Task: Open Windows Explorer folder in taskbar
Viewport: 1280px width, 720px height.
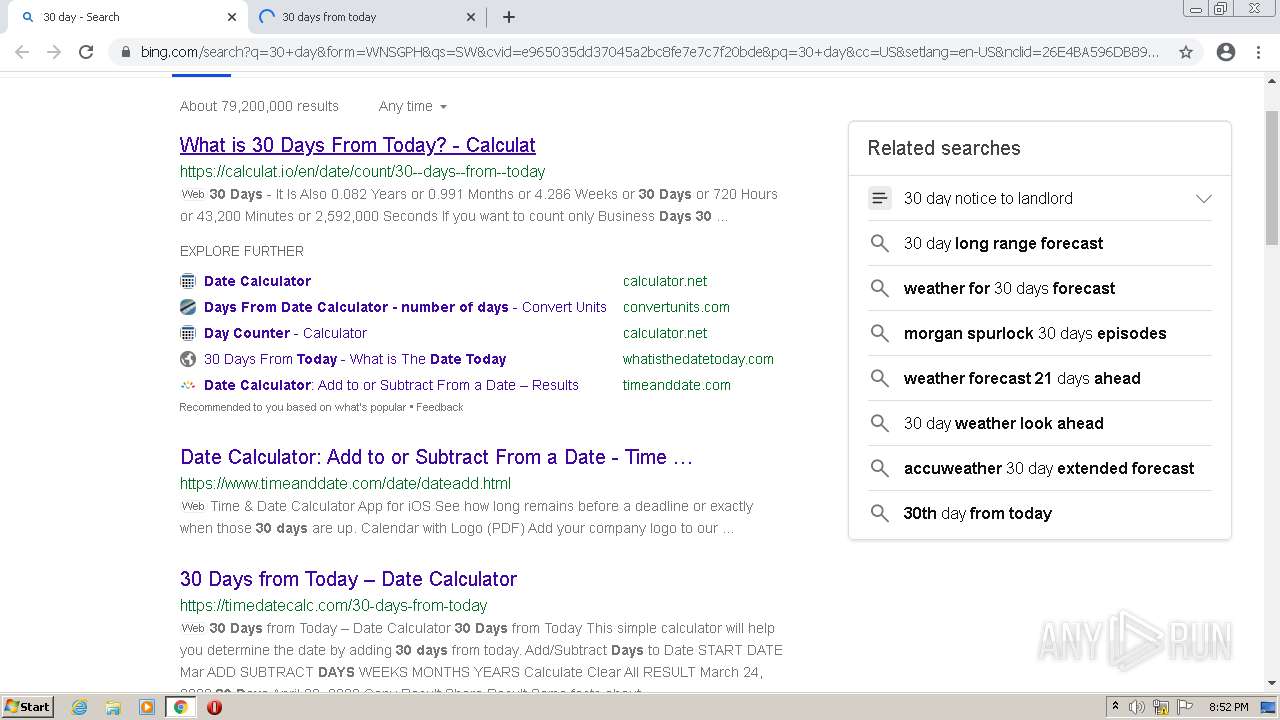Action: pyautogui.click(x=113, y=707)
